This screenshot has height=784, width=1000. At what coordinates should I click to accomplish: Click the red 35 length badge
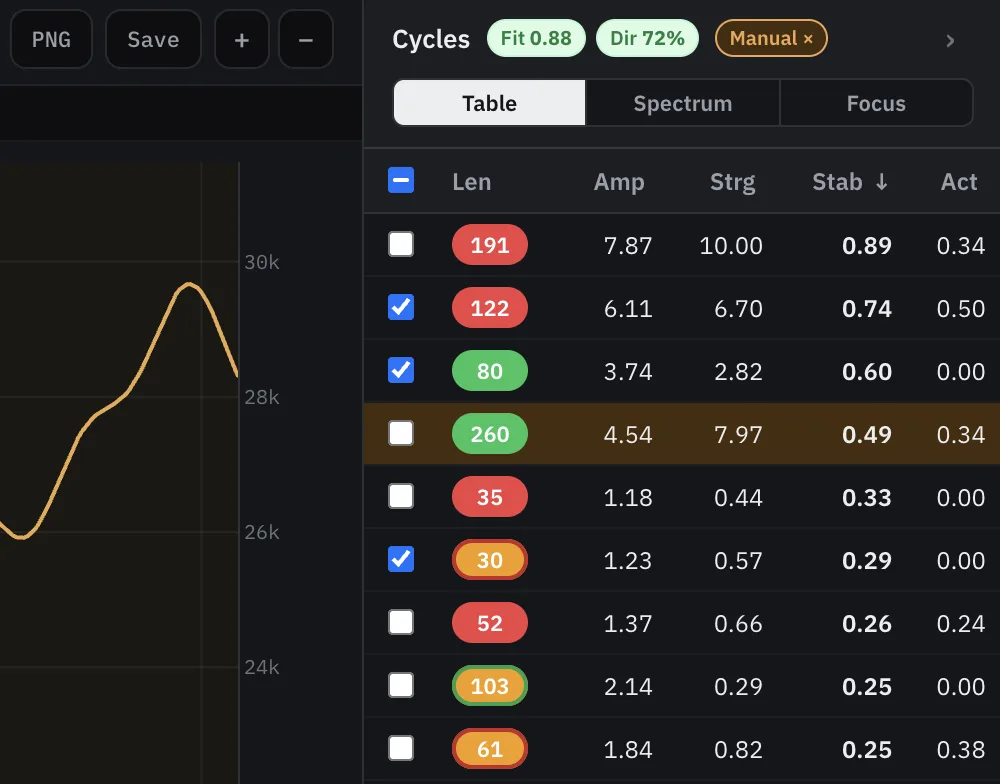click(x=490, y=497)
